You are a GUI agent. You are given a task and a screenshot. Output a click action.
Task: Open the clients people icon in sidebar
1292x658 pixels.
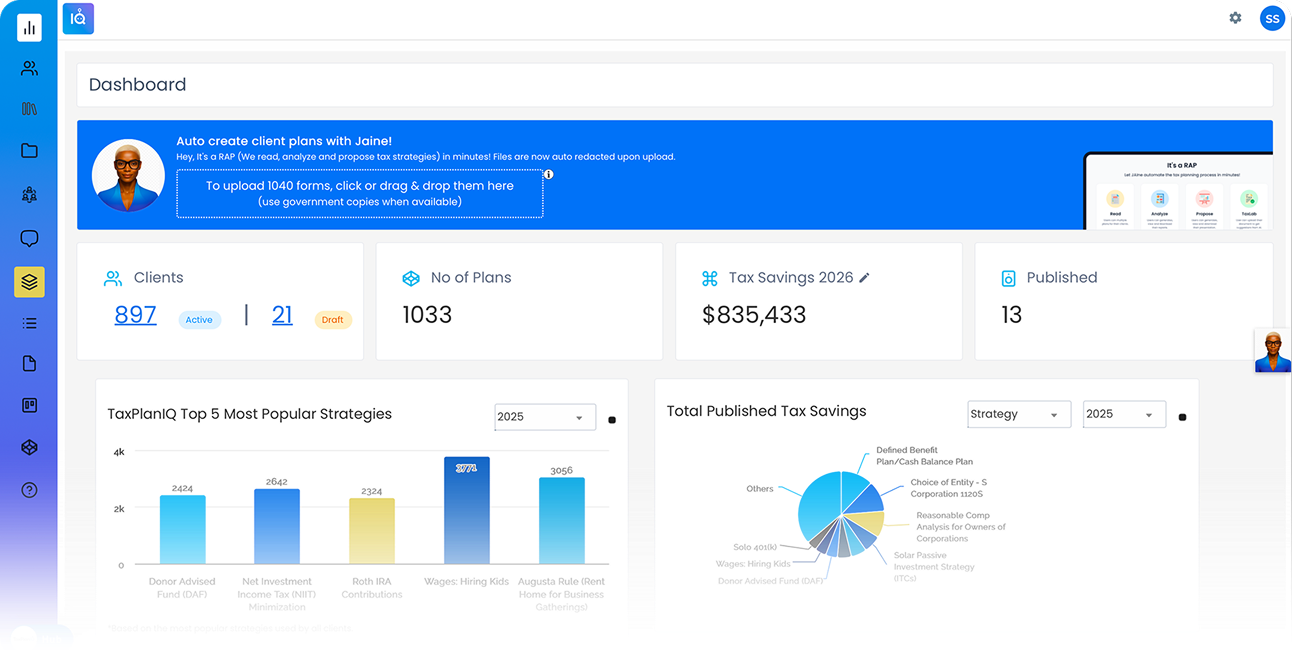pyautogui.click(x=29, y=69)
